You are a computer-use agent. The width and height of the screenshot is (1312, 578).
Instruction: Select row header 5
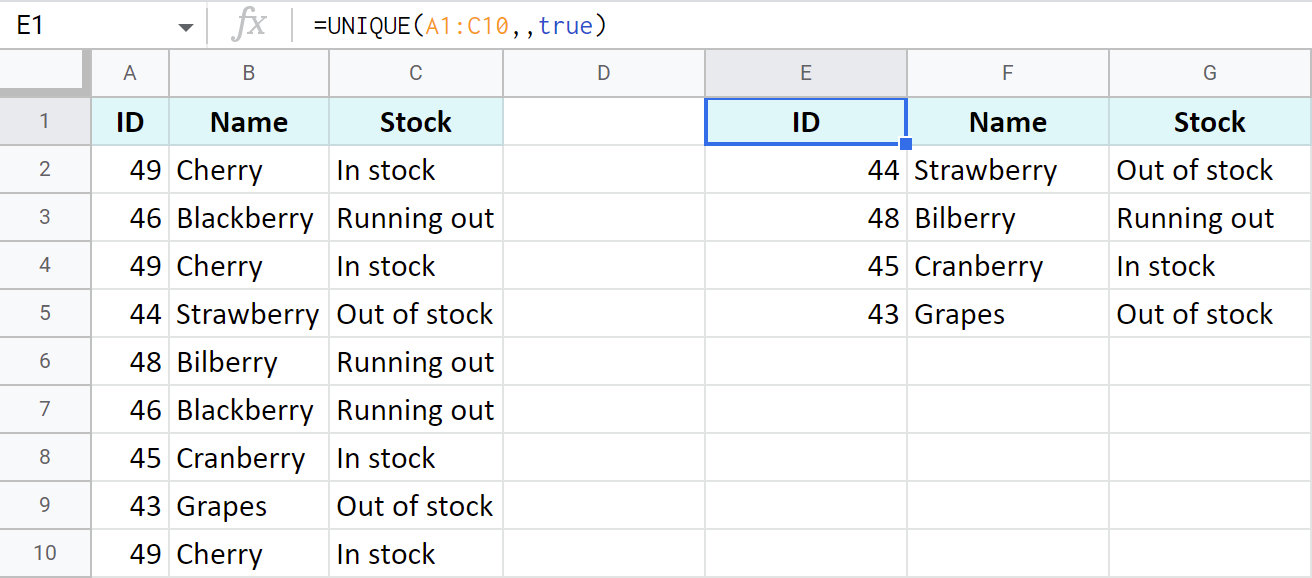pyautogui.click(x=45, y=313)
